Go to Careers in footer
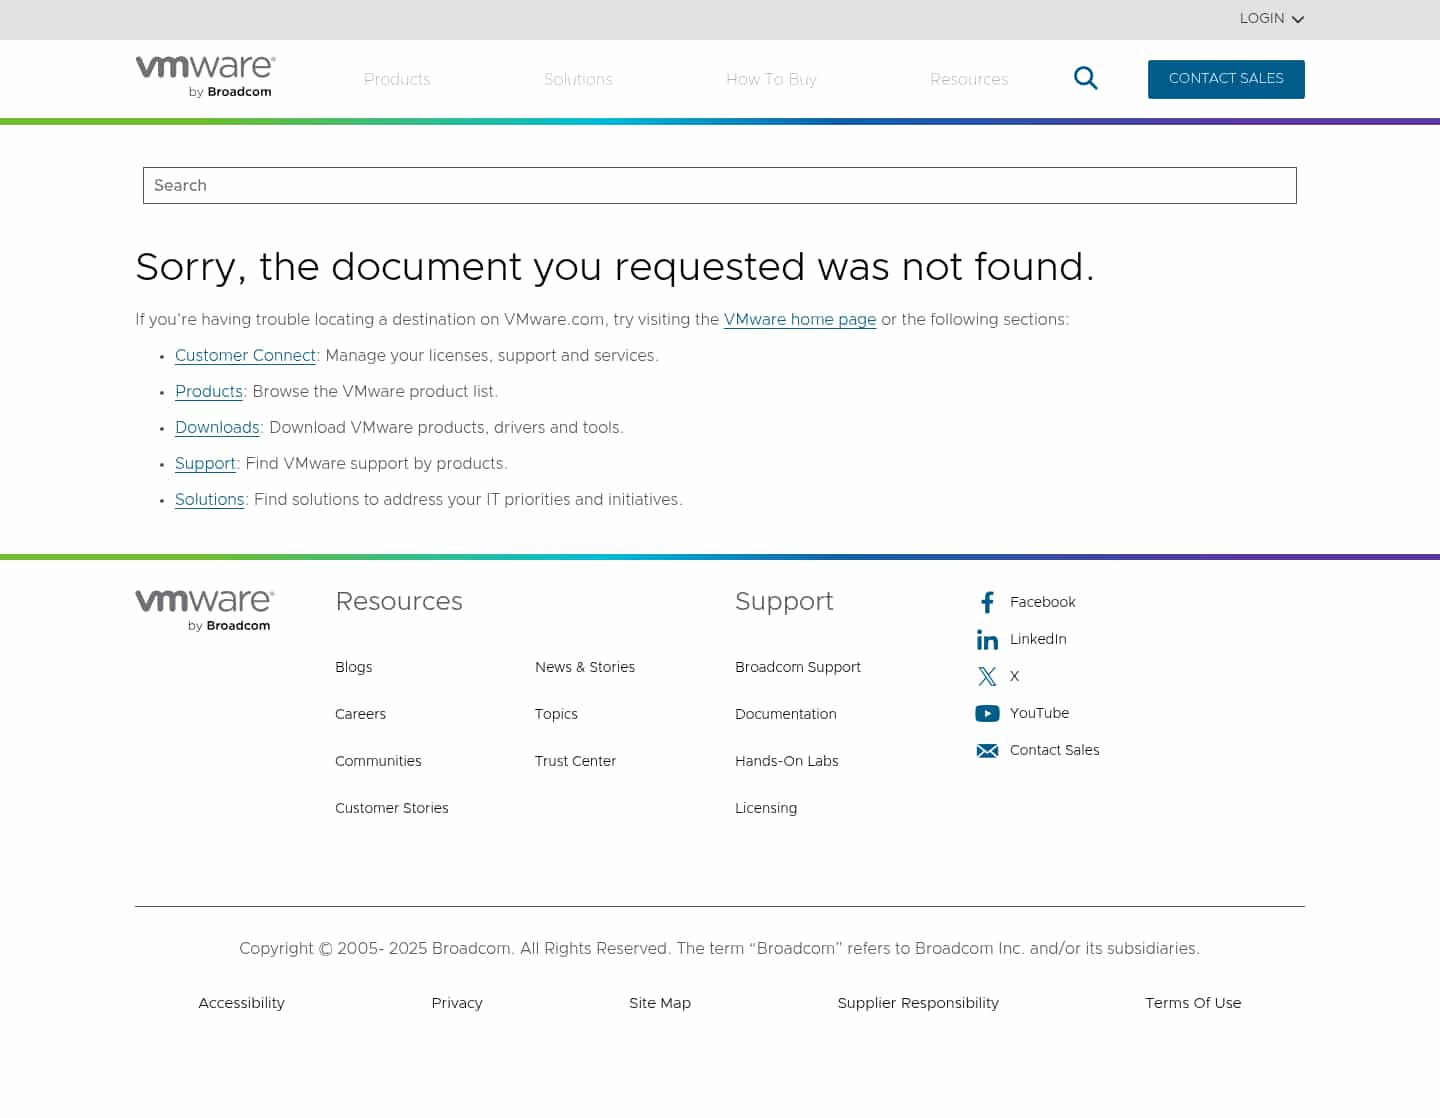The height and width of the screenshot is (1118, 1440). click(360, 714)
